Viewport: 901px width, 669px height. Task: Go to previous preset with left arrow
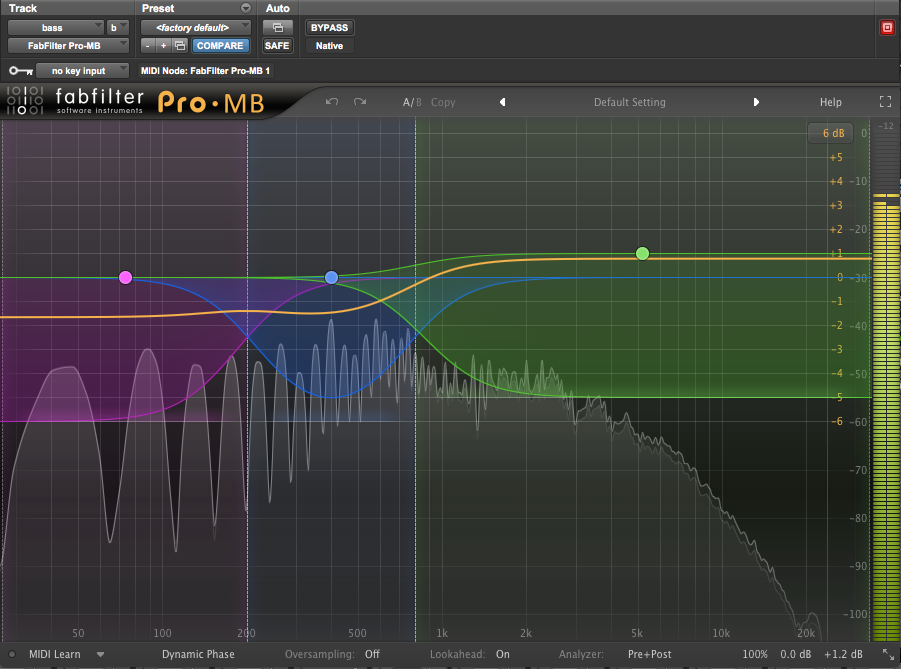point(502,102)
